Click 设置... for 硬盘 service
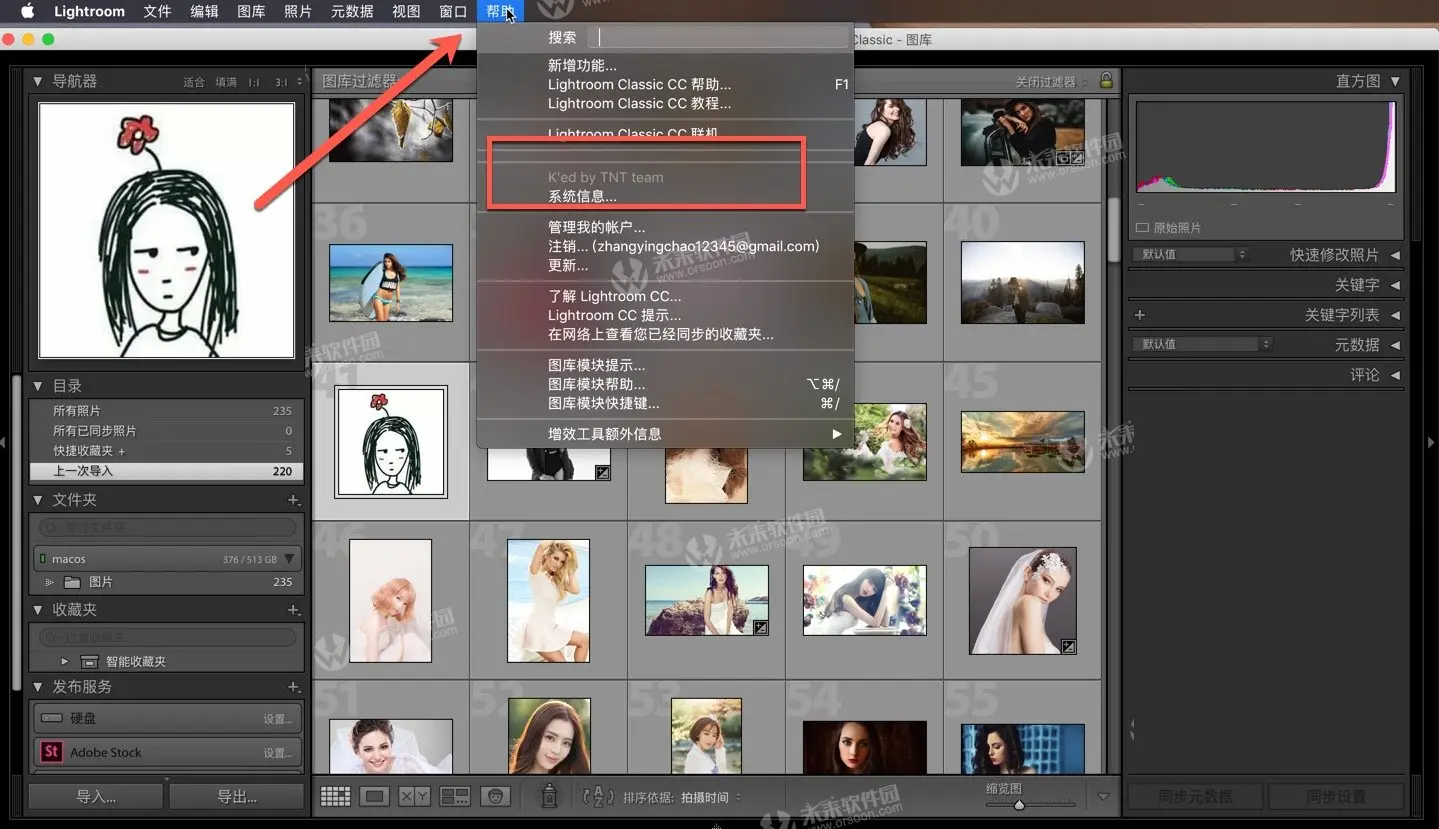Screen dimensions: 1439x829 click(x=278, y=719)
